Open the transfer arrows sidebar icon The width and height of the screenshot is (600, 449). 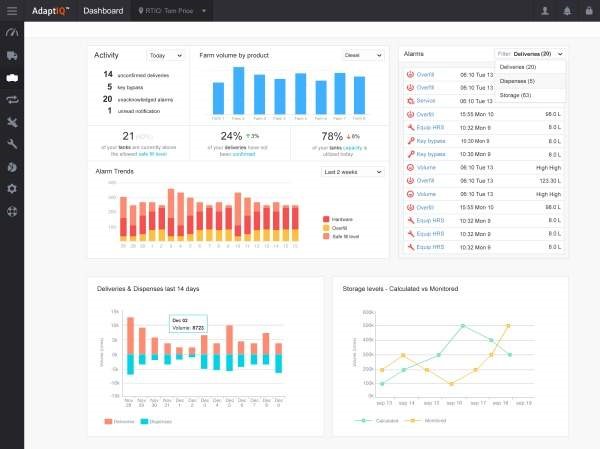pyautogui.click(x=12, y=100)
